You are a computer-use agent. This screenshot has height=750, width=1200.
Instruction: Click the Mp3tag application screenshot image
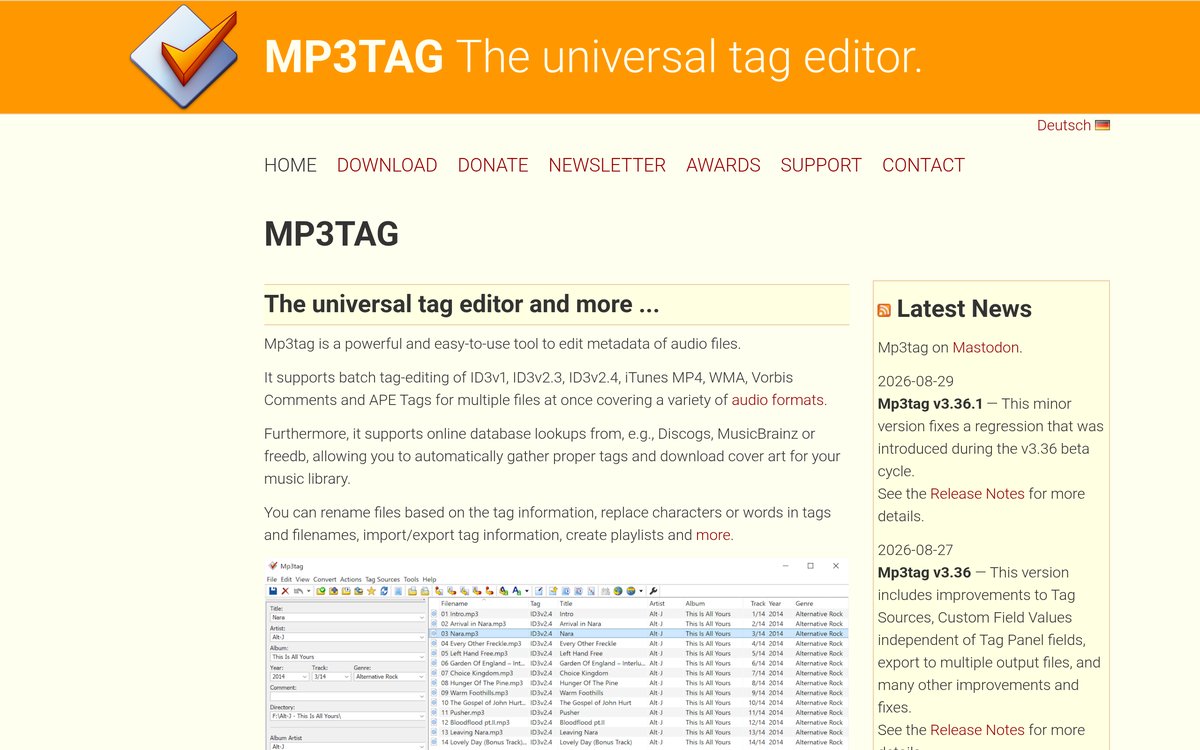pyautogui.click(x=557, y=654)
